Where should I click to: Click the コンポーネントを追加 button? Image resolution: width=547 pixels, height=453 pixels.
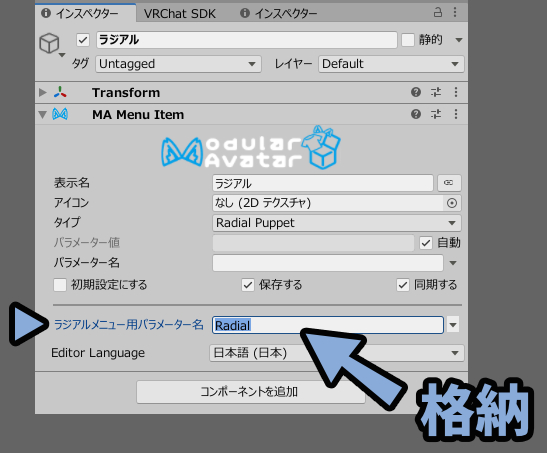(250, 392)
